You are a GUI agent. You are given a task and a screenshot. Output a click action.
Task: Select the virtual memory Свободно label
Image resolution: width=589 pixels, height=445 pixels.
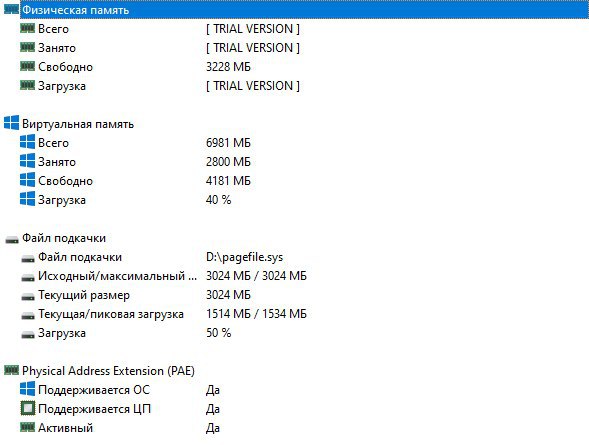(65, 181)
